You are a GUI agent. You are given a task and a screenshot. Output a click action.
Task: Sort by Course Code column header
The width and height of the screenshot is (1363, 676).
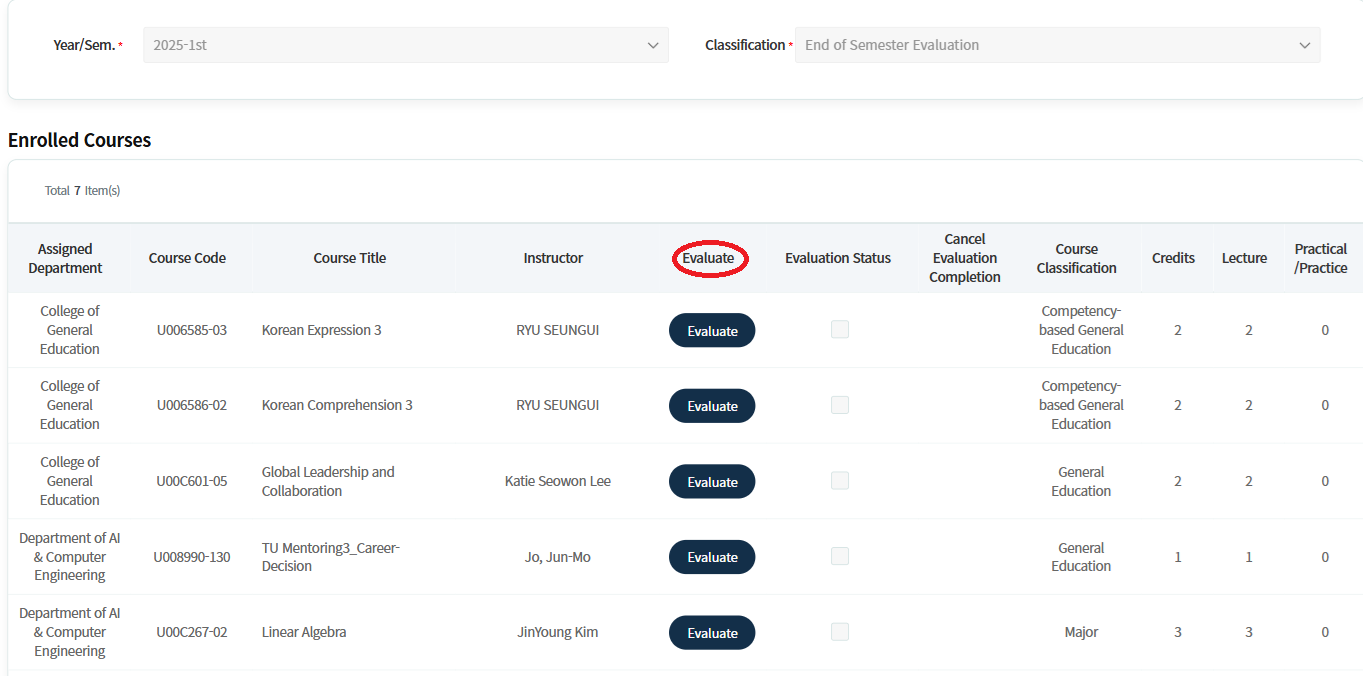(x=187, y=258)
